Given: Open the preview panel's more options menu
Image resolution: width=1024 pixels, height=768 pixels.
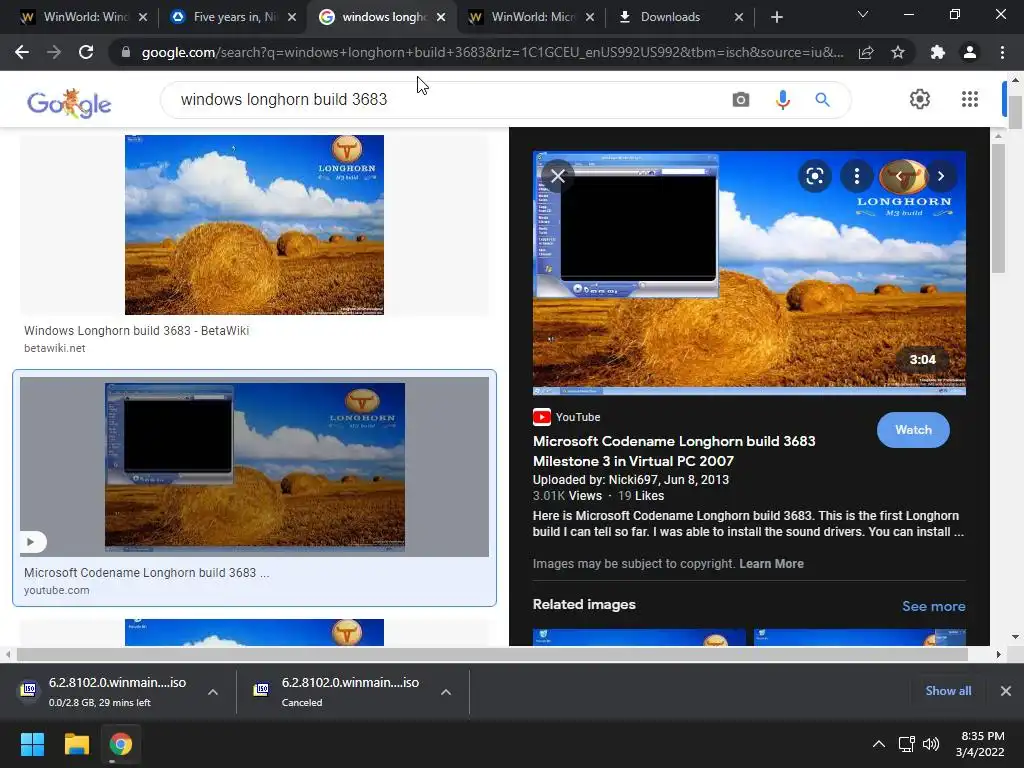Looking at the screenshot, I should point(856,176).
